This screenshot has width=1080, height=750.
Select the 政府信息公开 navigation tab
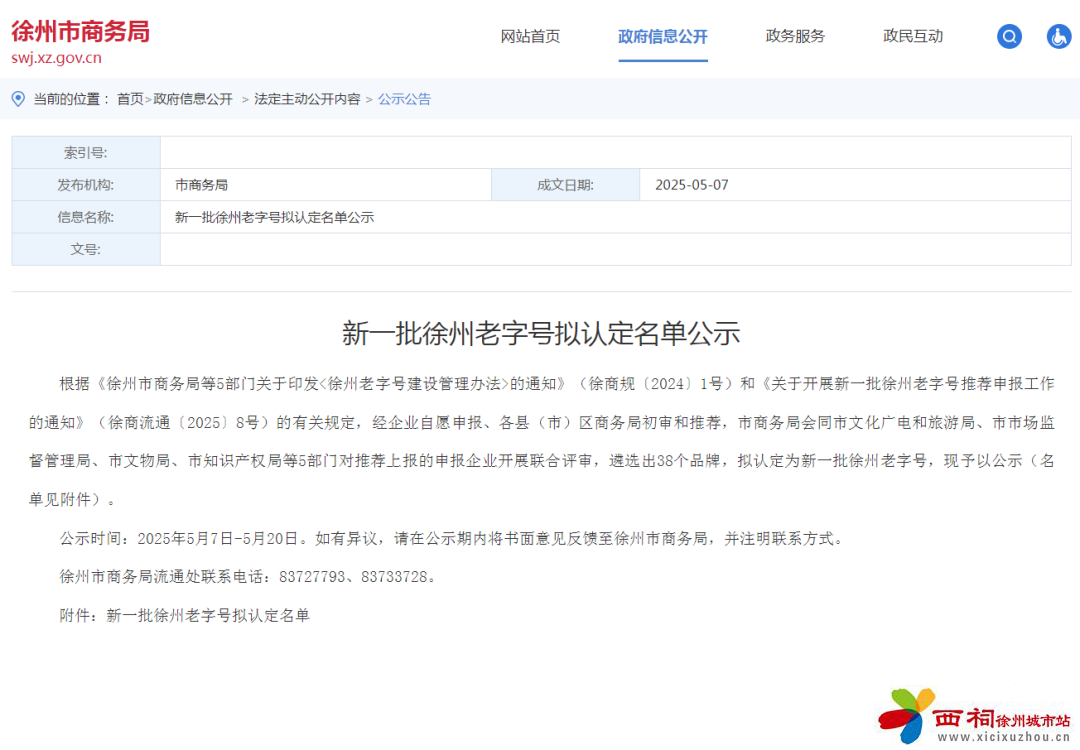[662, 37]
